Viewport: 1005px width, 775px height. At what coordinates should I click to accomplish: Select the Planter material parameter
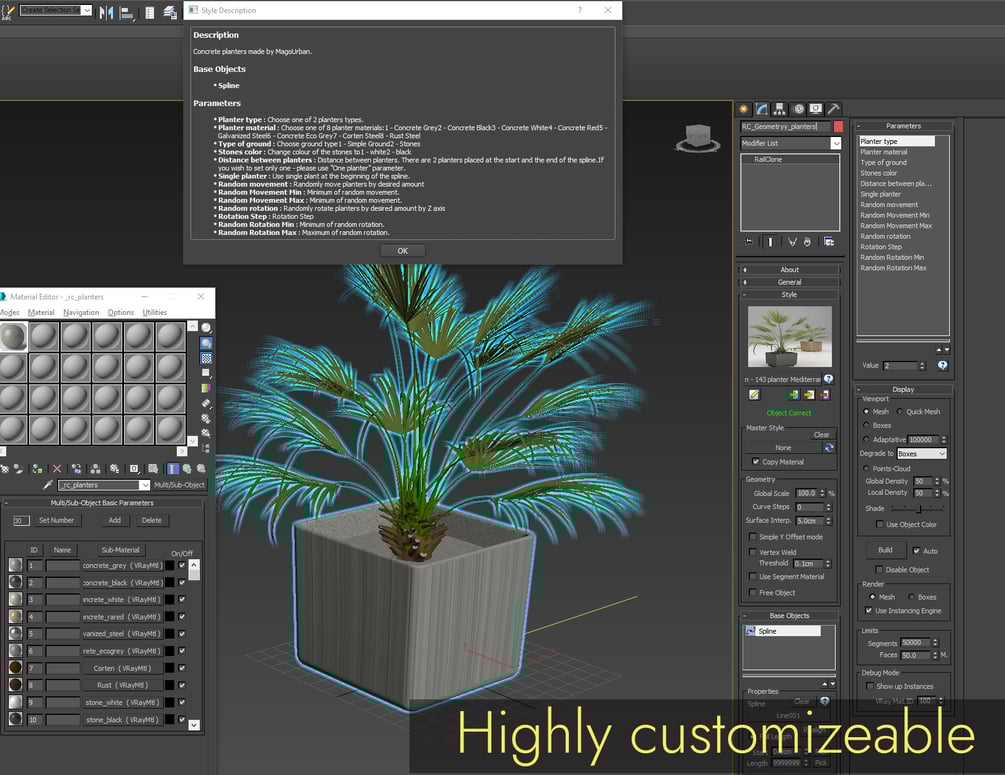(884, 152)
